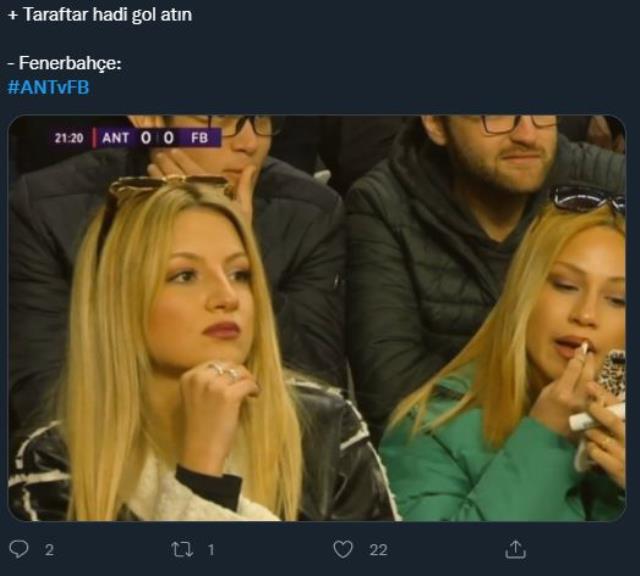Click the 21:20 match clock in the photo
640x576 pixels.
click(x=69, y=137)
